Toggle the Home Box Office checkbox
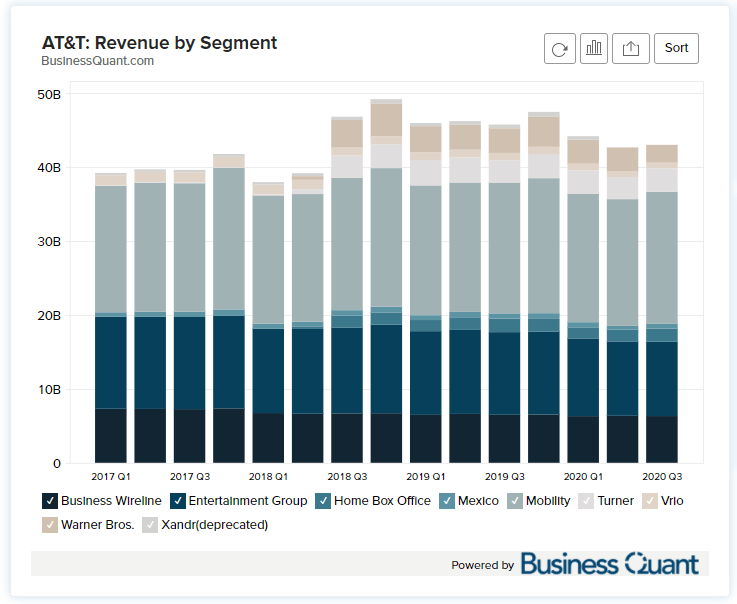The width and height of the screenshot is (737, 604). pos(323,501)
